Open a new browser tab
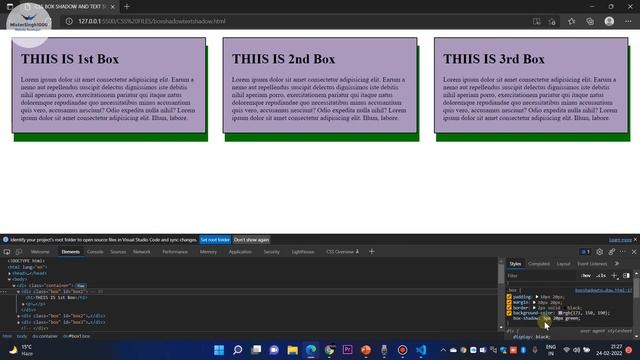Viewport: 640px width, 360px height. click(x=127, y=7)
